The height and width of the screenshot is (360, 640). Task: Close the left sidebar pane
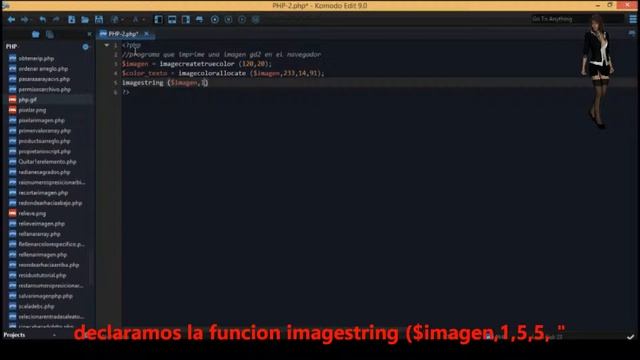89,34
